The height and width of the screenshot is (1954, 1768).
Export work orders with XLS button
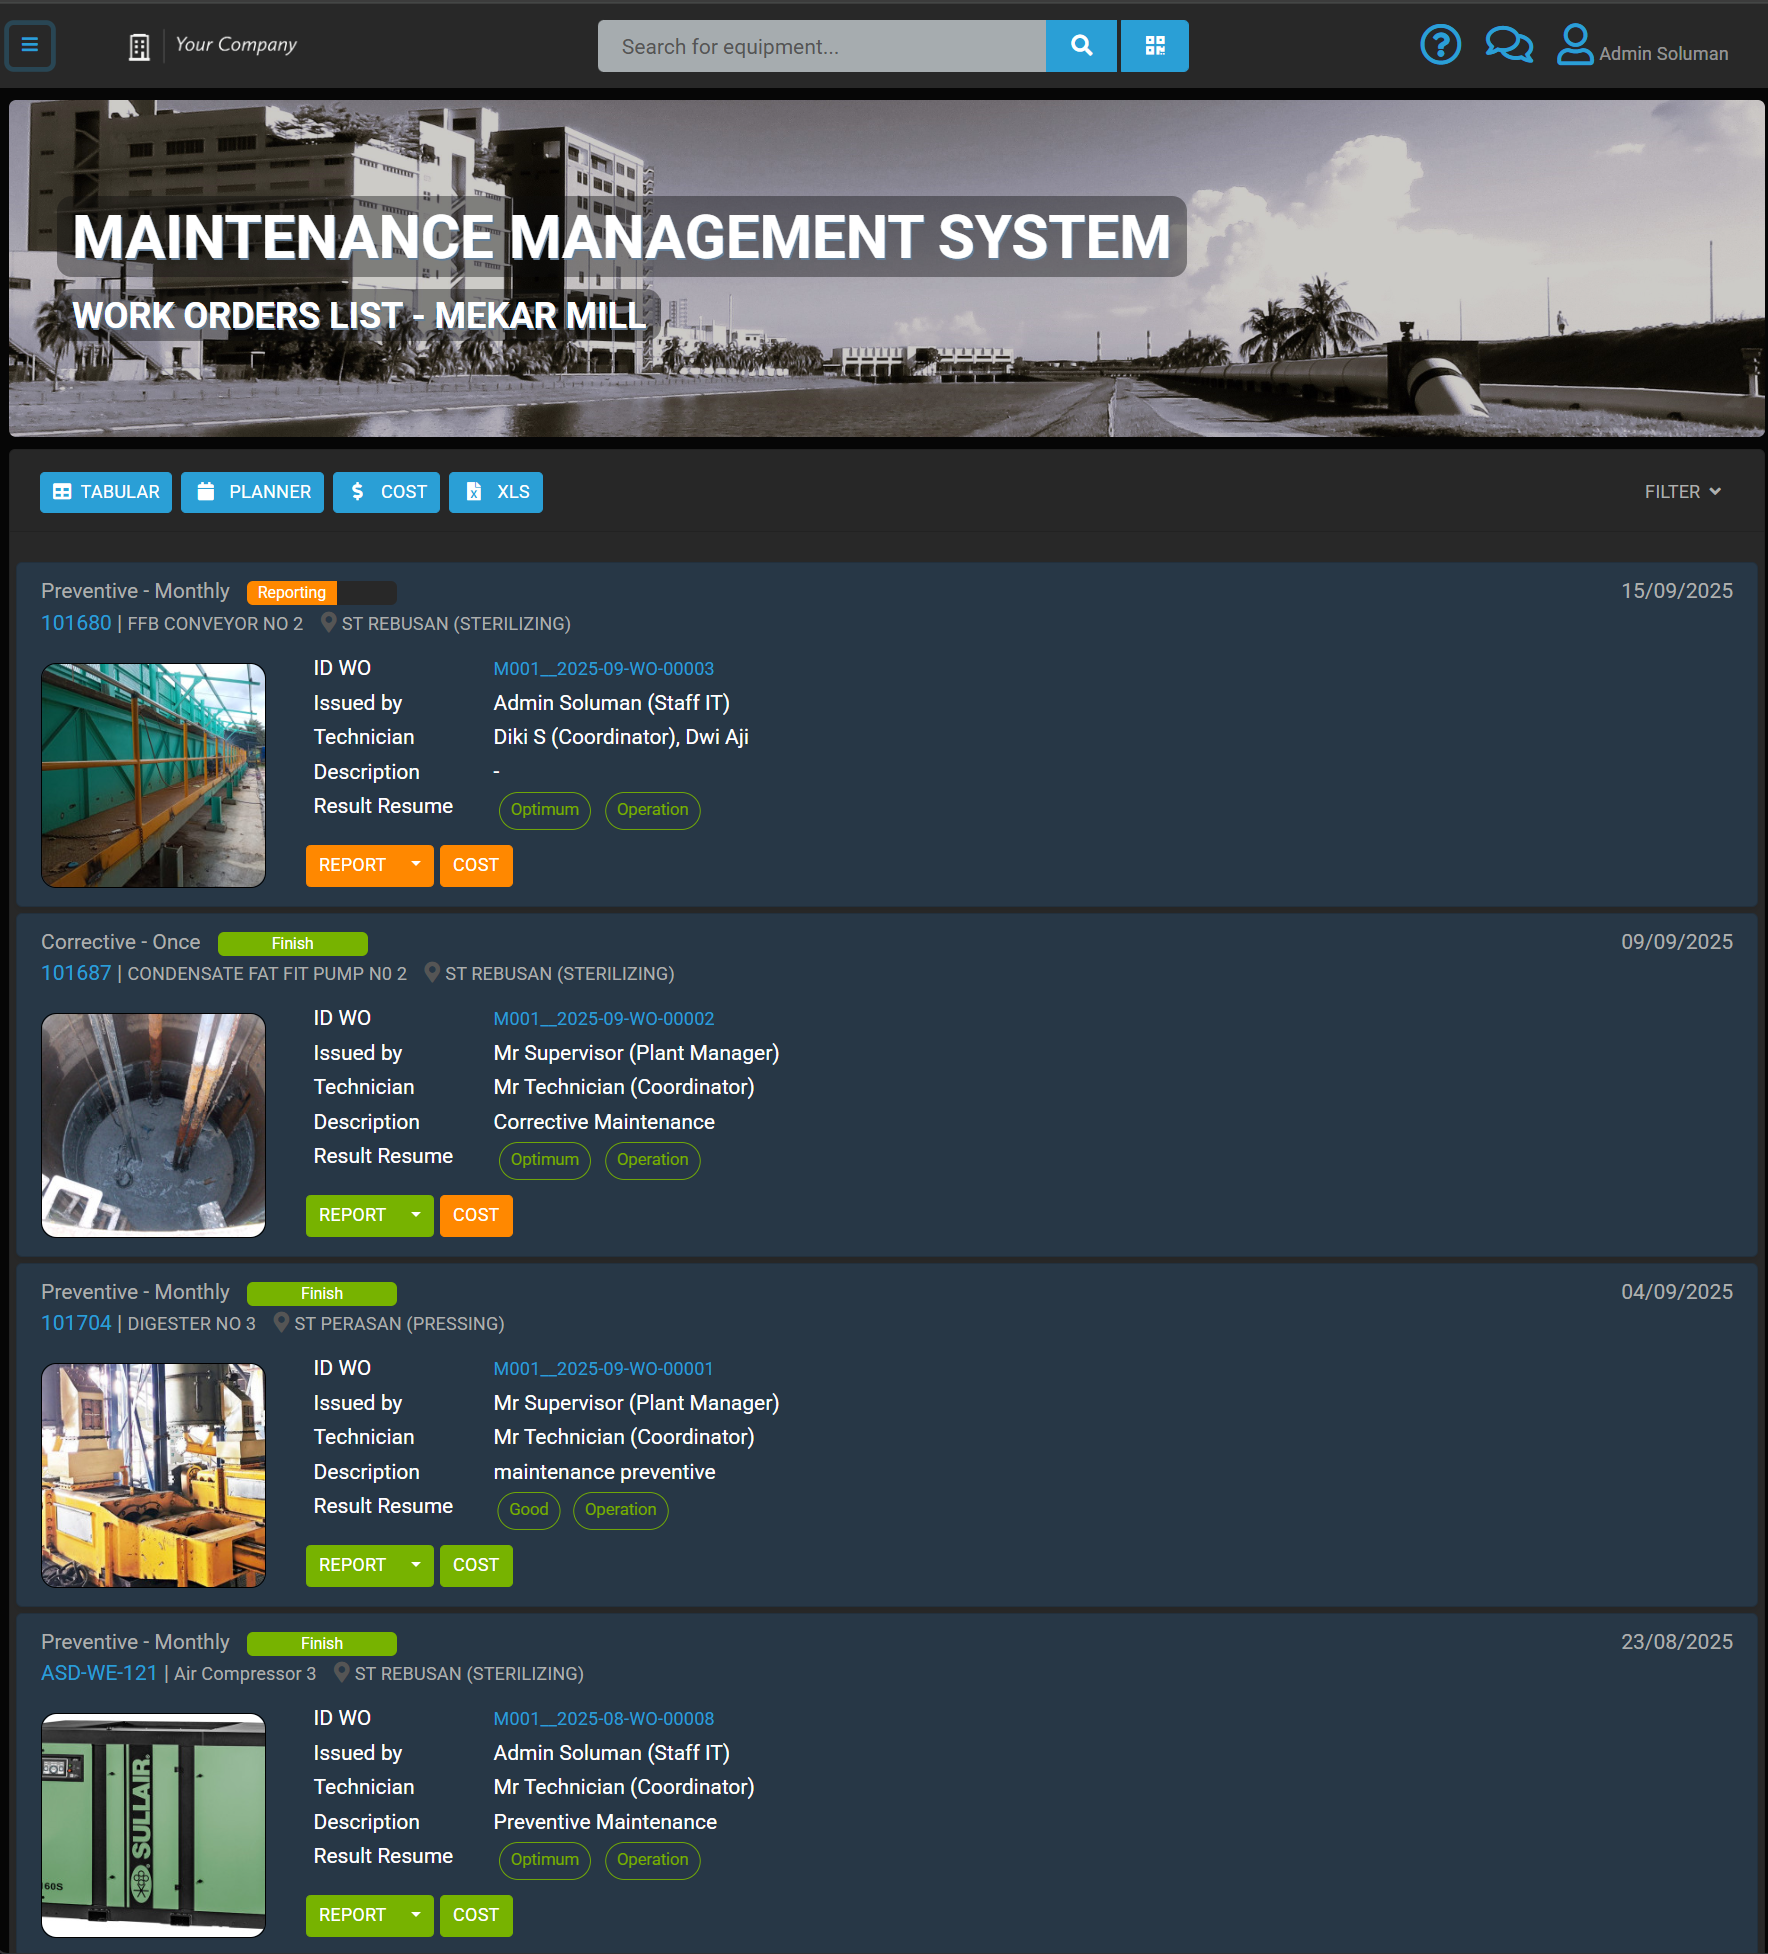(496, 492)
